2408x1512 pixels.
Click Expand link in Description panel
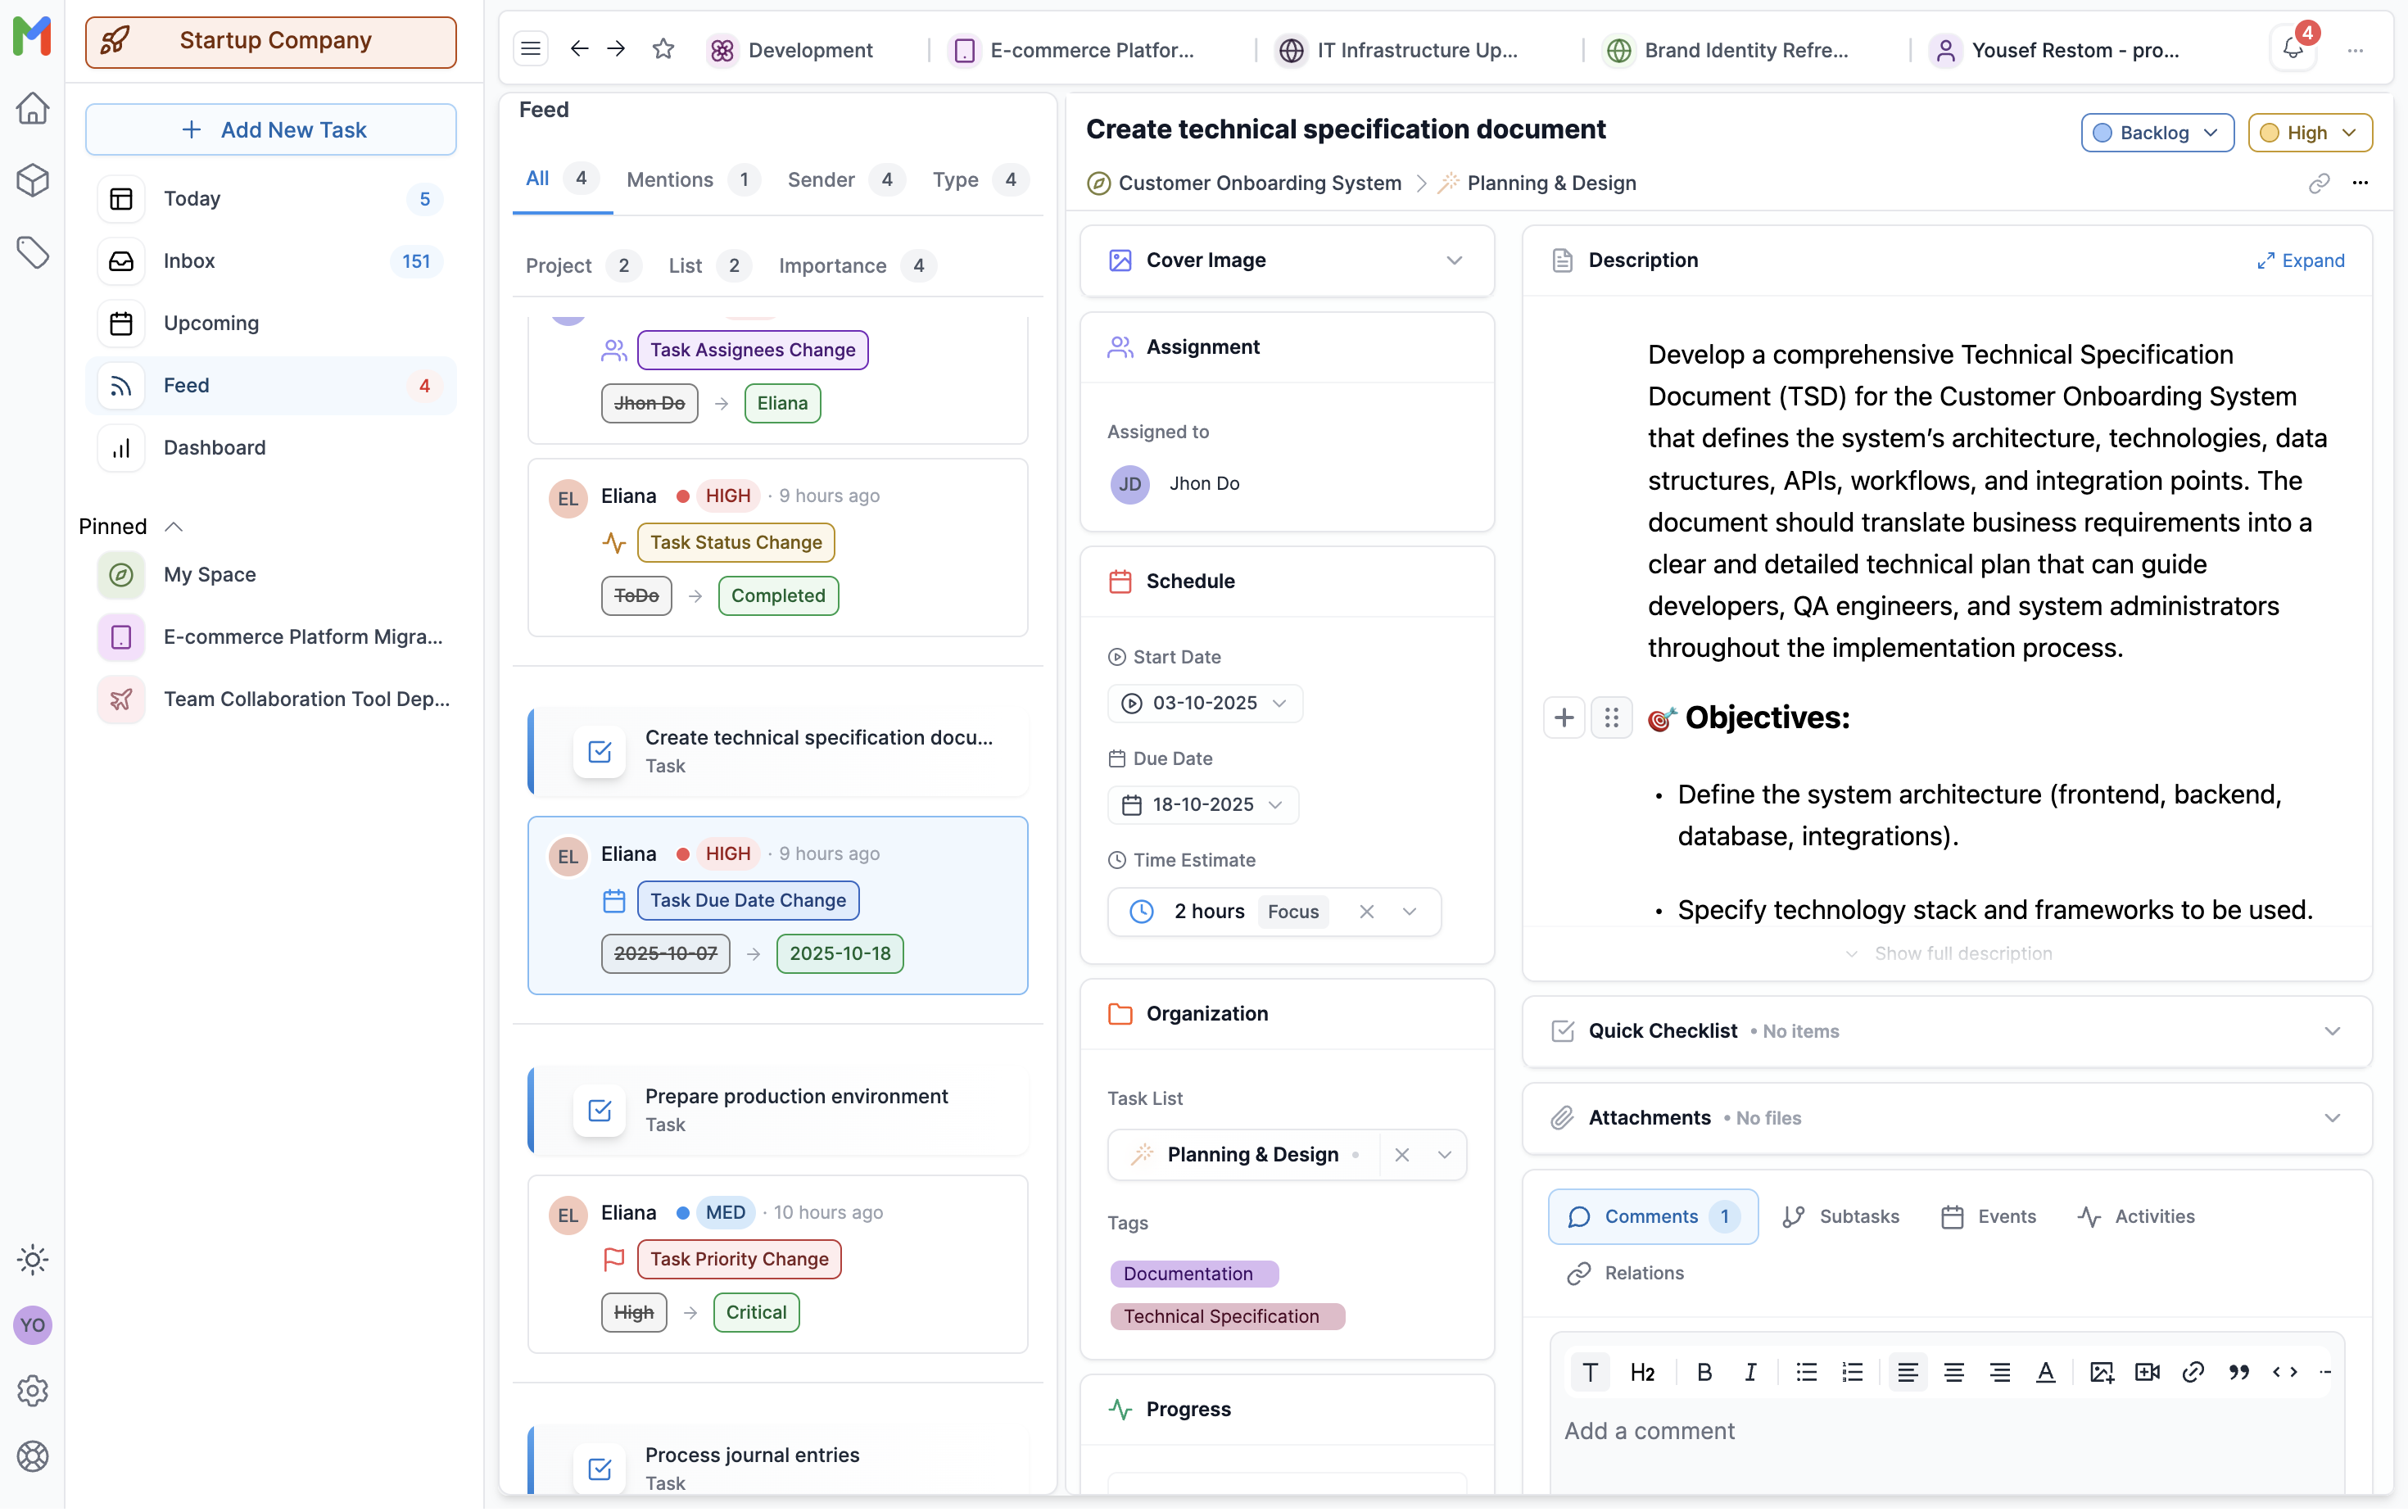click(x=2300, y=261)
